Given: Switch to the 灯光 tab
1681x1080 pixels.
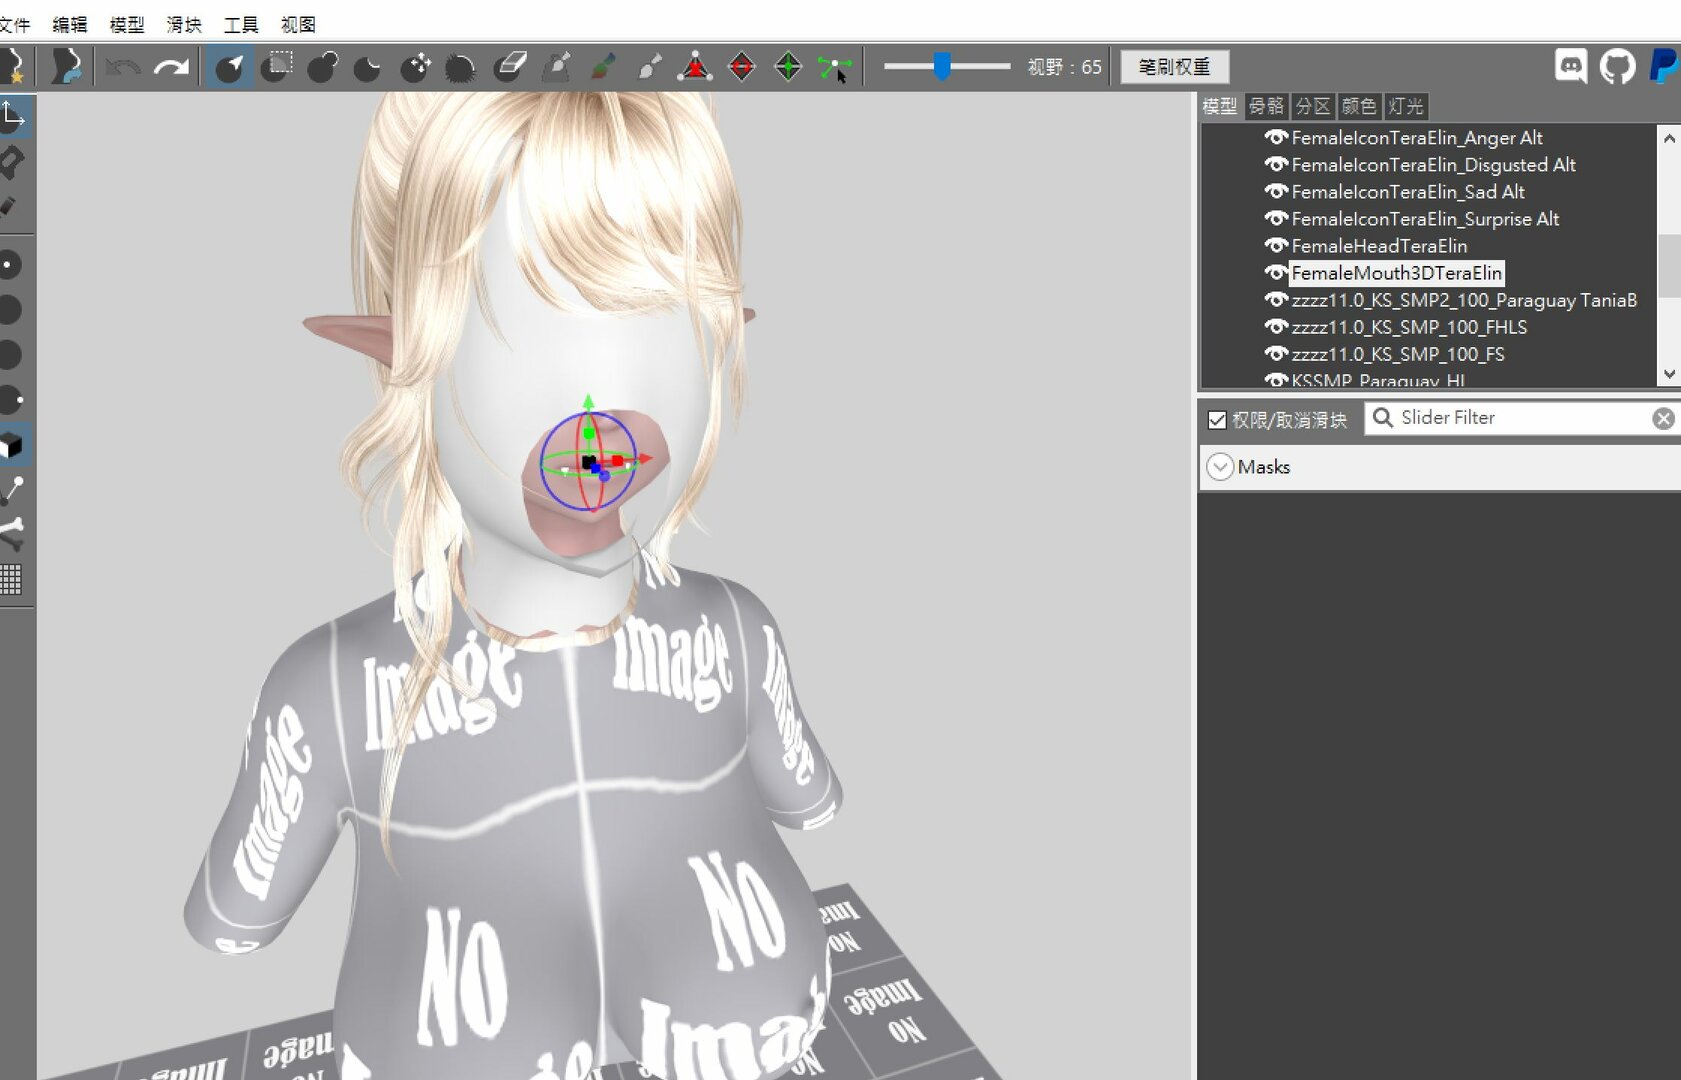Looking at the screenshot, I should click(1404, 106).
